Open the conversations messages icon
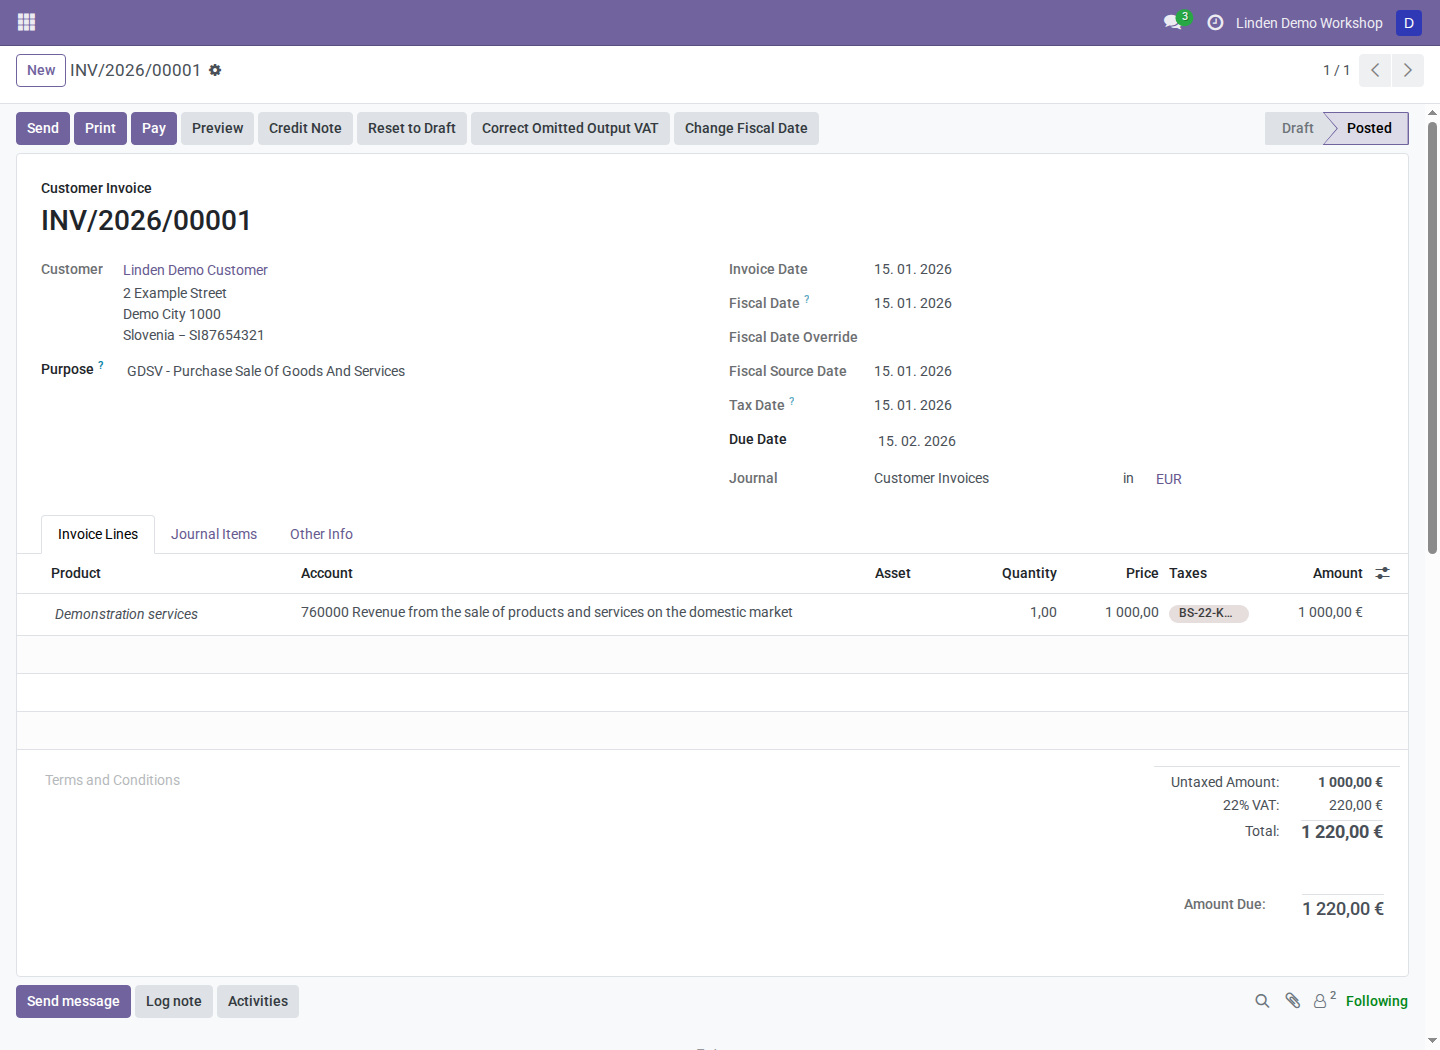This screenshot has width=1440, height=1050. tap(1175, 22)
